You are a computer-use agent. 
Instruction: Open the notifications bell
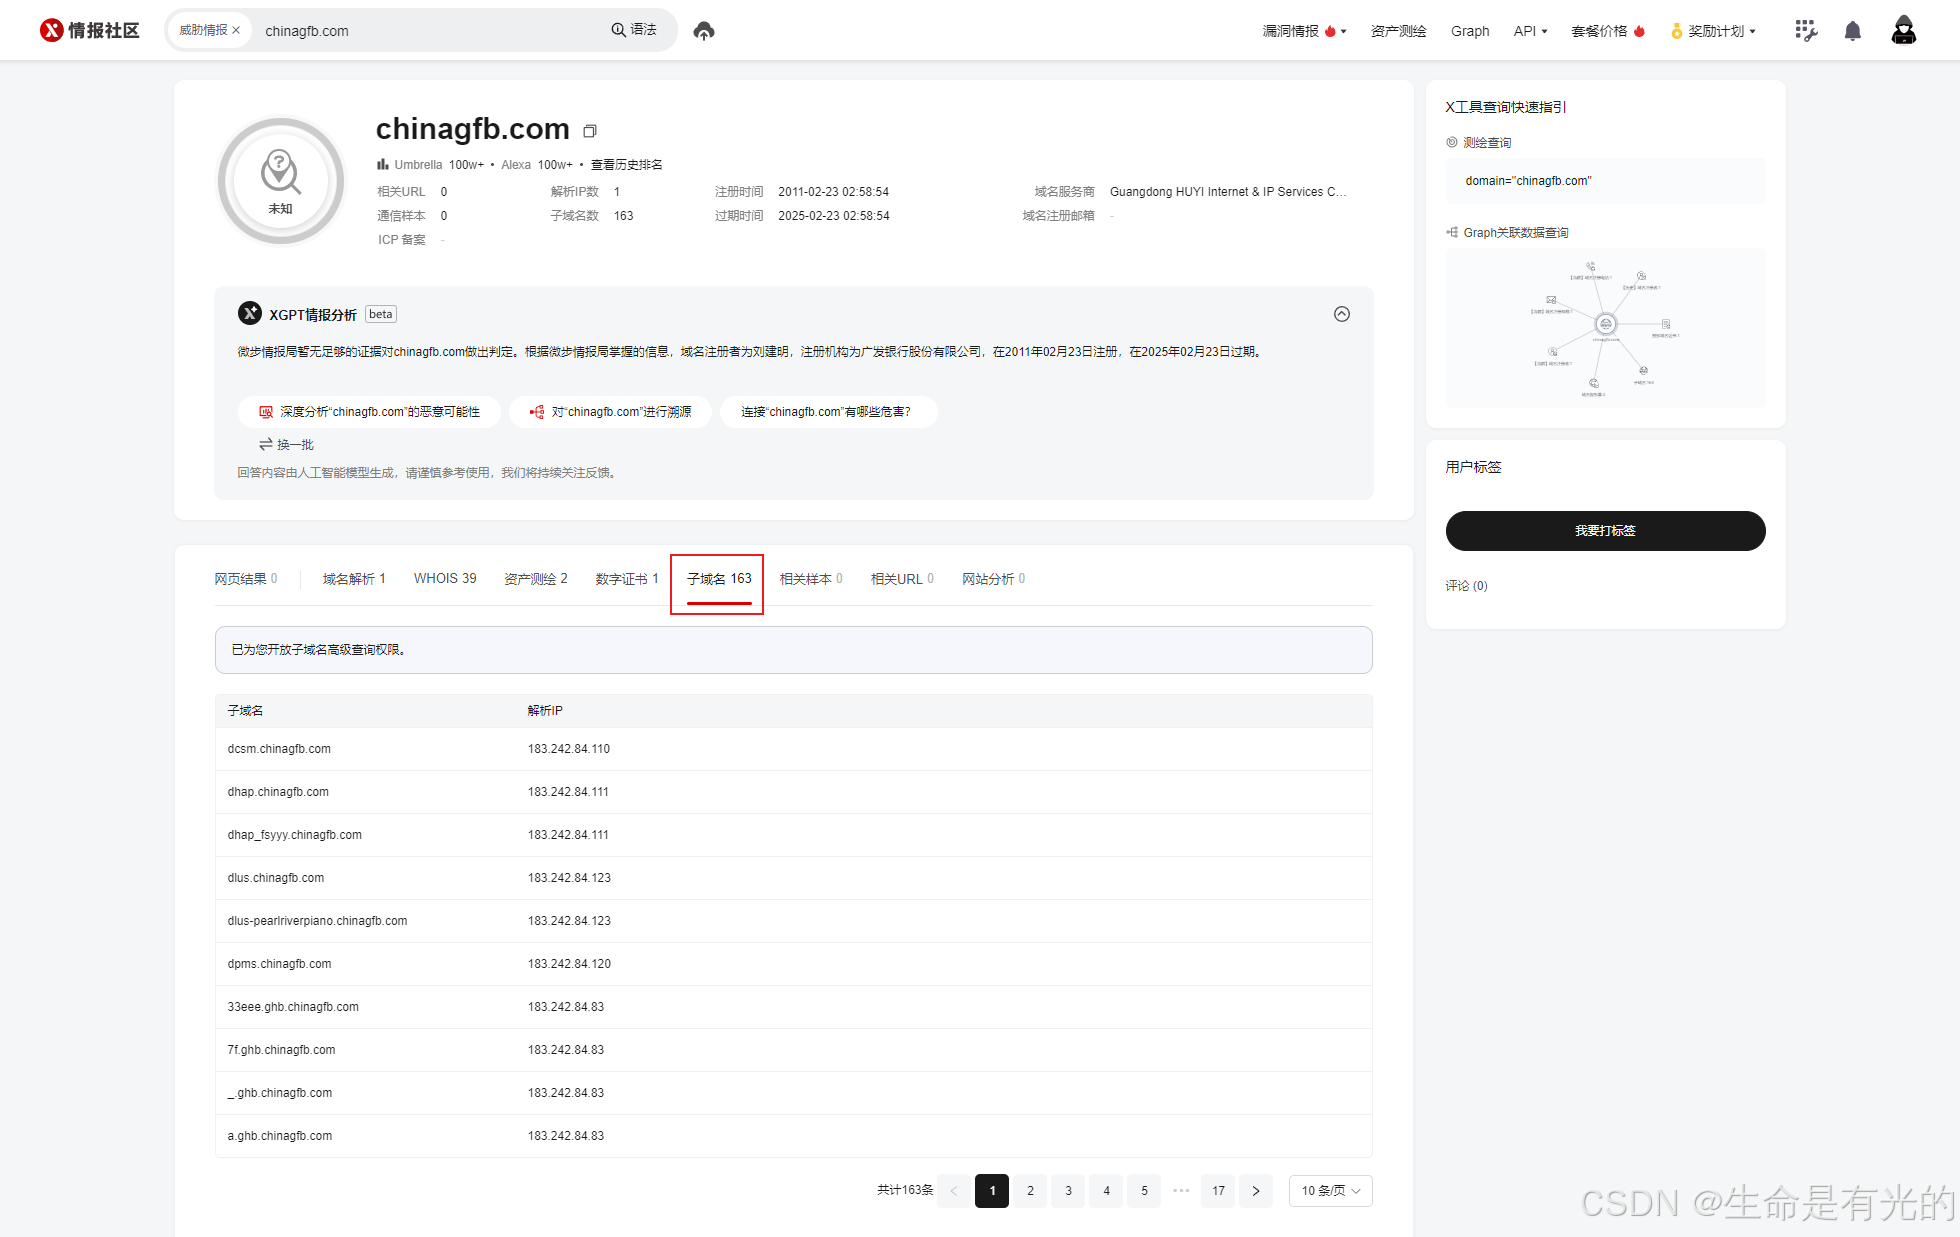[x=1852, y=31]
